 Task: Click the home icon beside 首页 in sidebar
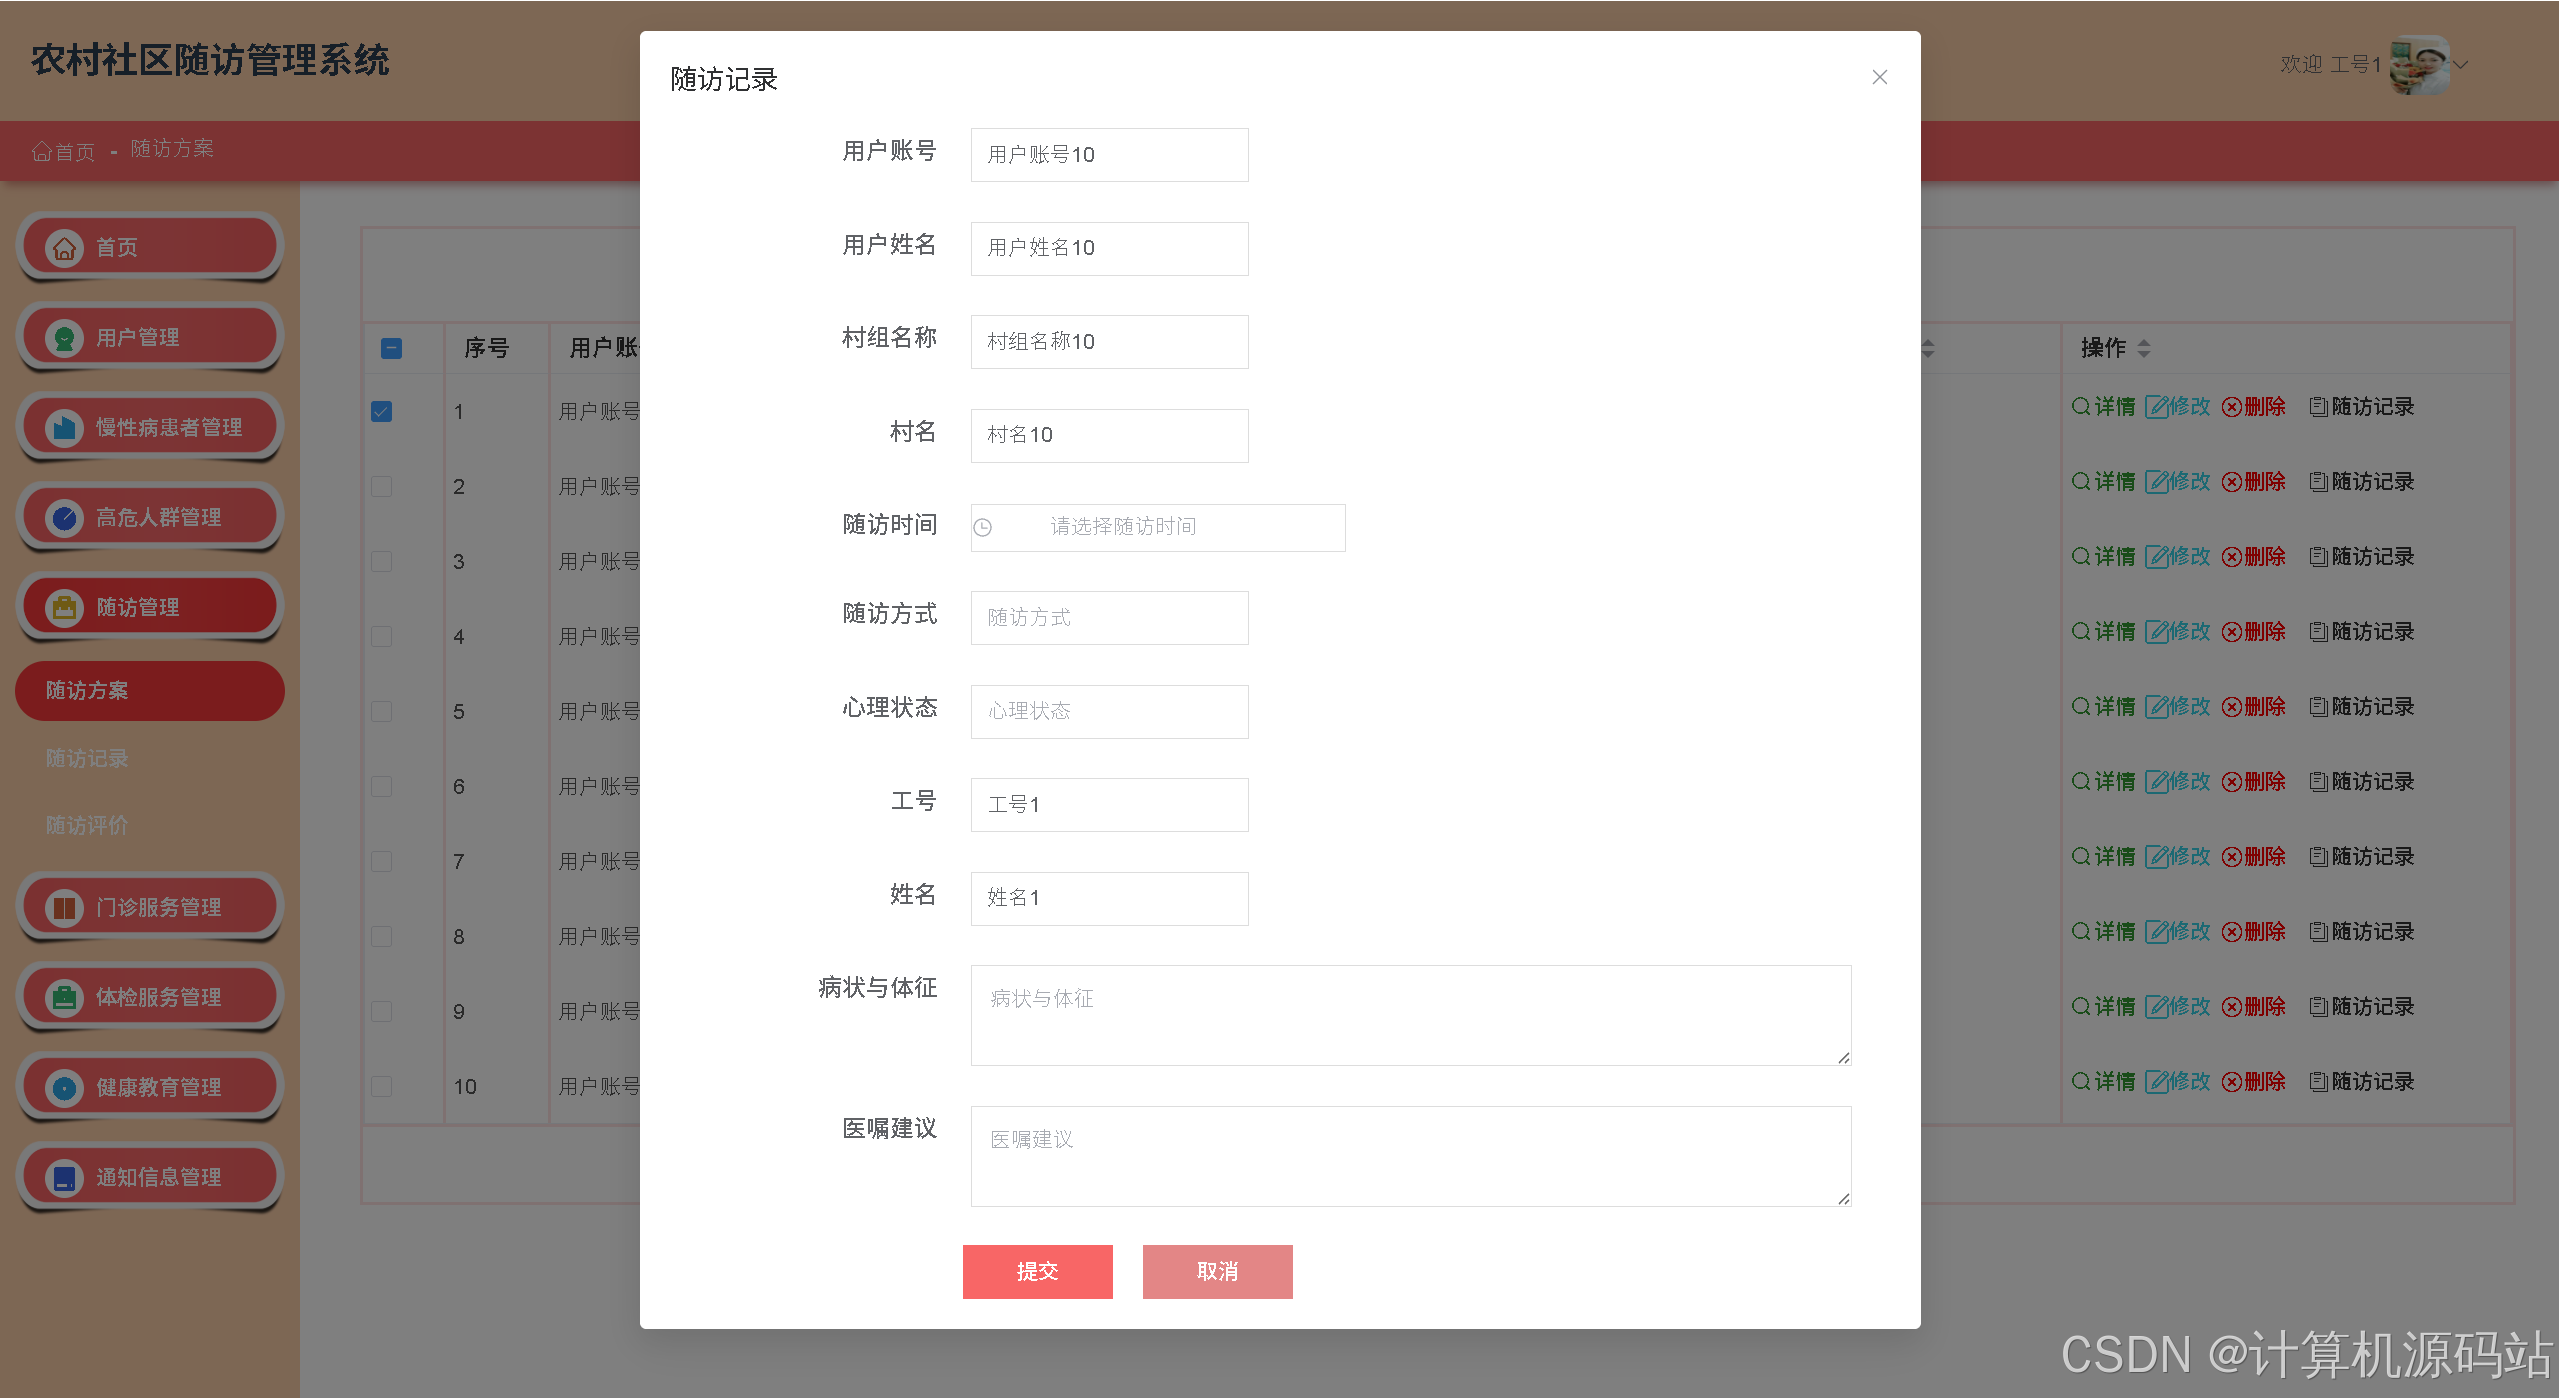(64, 247)
